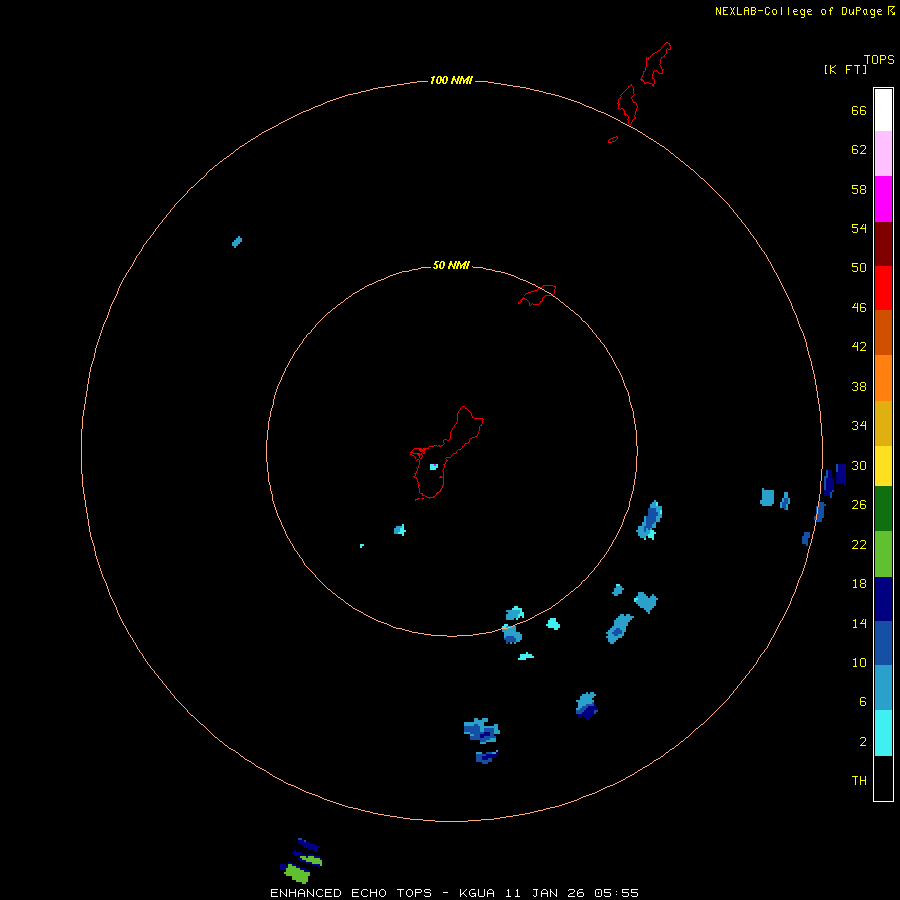Pick the dark maroon legend swatch below 54
Image resolution: width=900 pixels, height=900 pixels.
(883, 244)
